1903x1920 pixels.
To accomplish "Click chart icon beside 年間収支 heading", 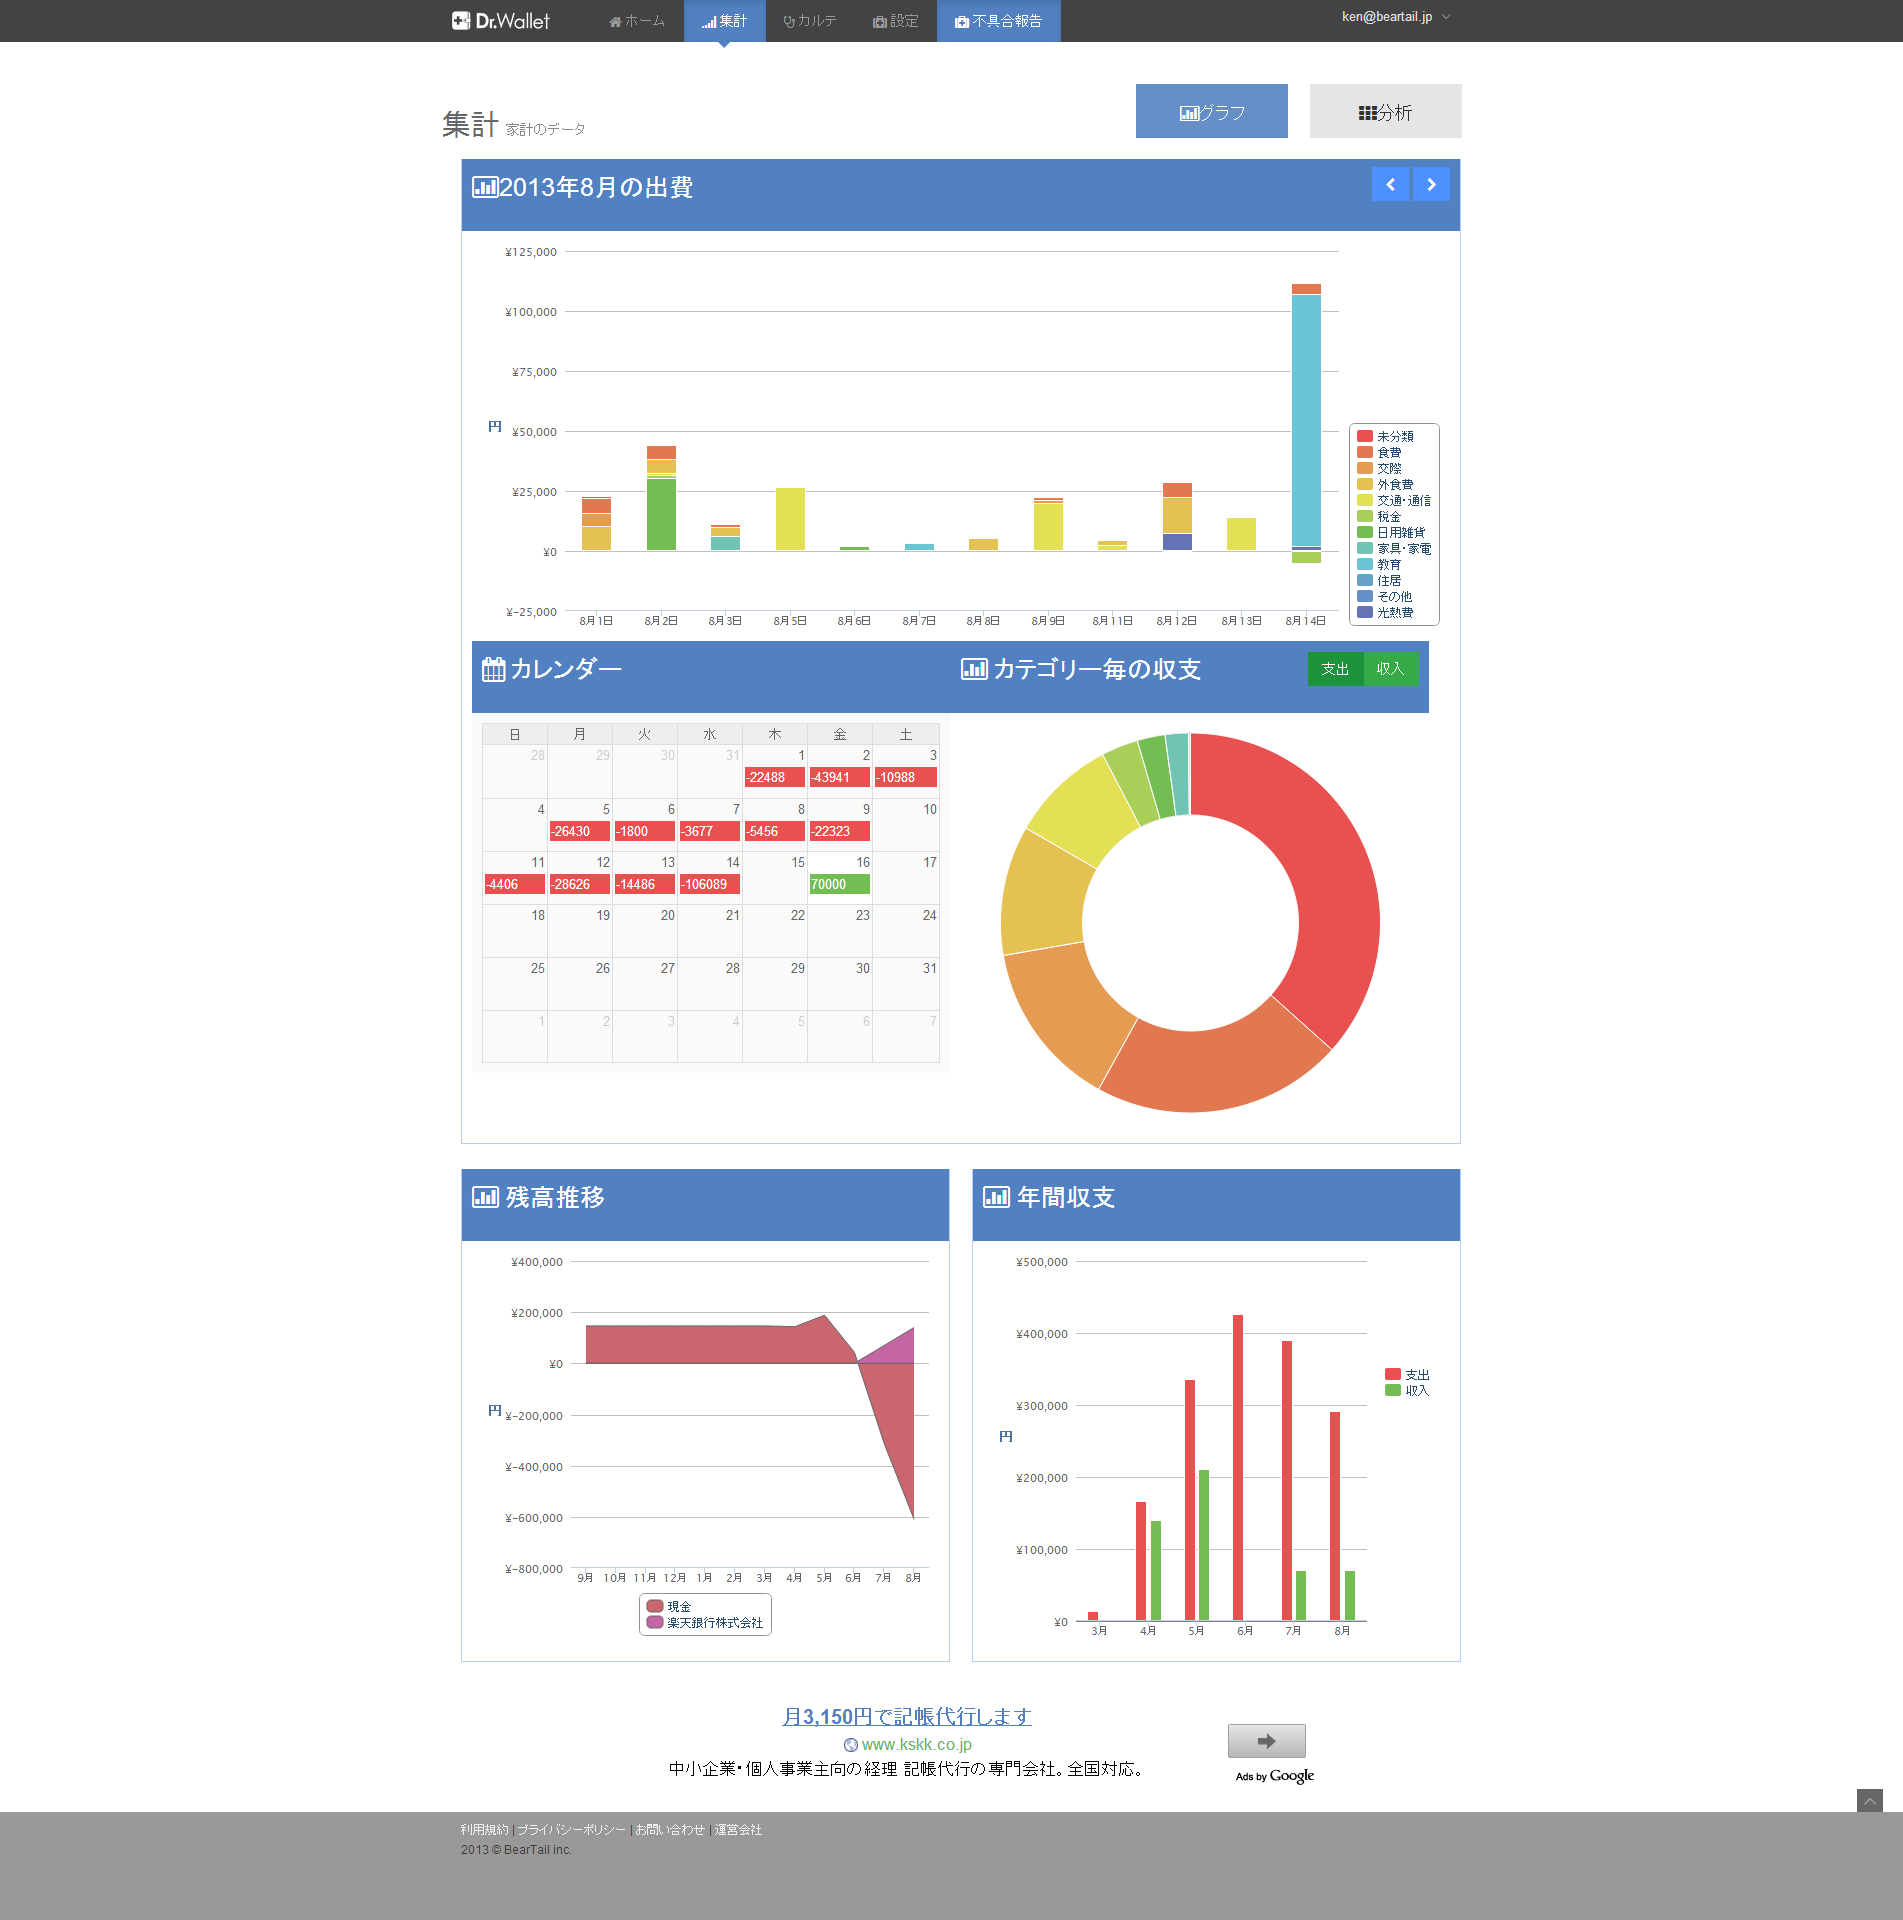I will pos(996,1197).
